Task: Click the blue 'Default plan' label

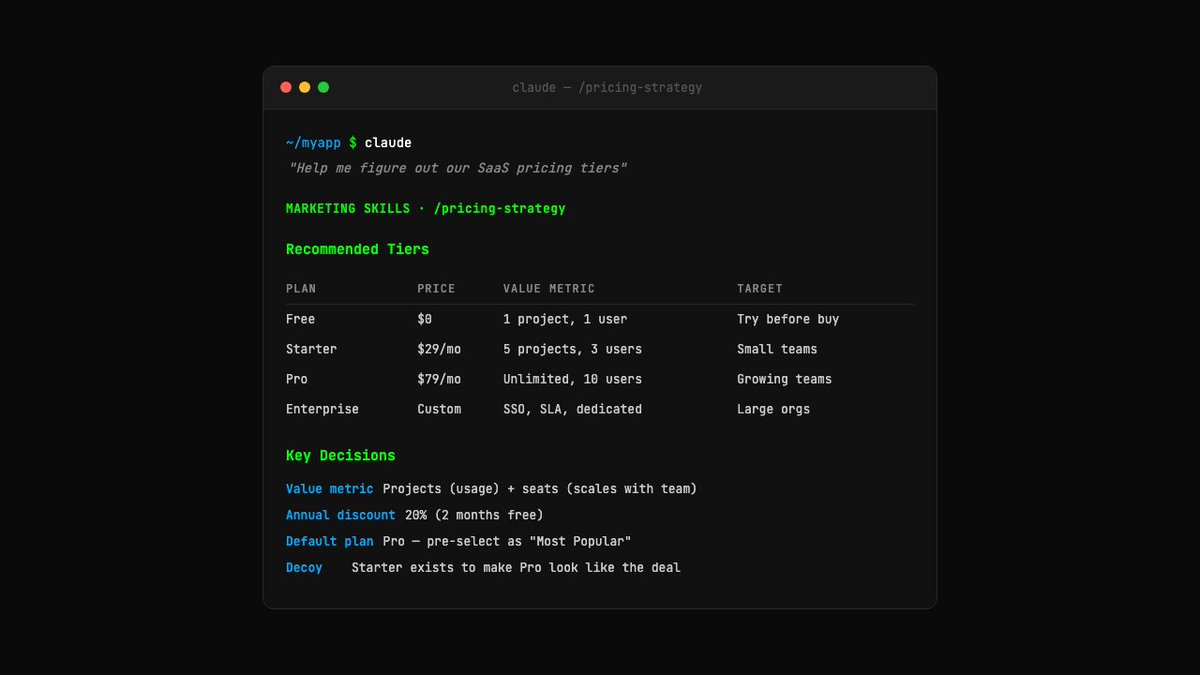Action: (329, 541)
